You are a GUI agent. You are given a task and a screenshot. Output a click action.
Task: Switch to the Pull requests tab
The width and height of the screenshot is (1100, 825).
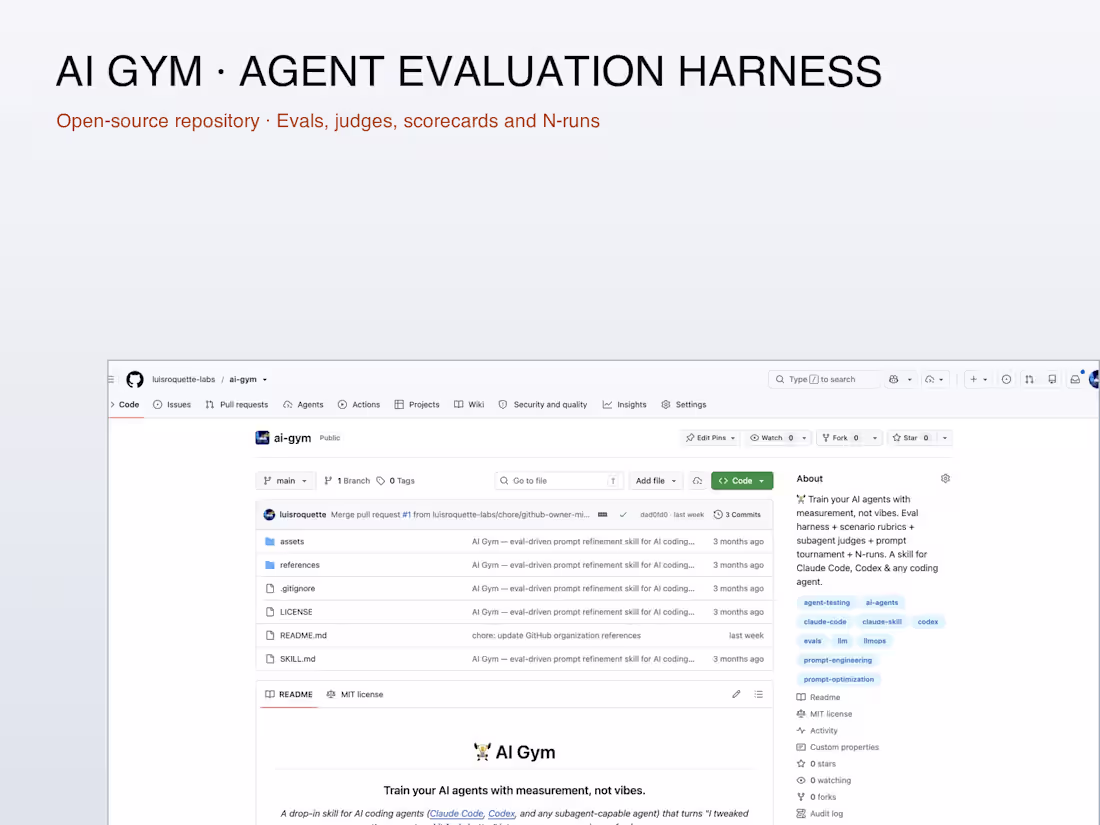point(236,405)
